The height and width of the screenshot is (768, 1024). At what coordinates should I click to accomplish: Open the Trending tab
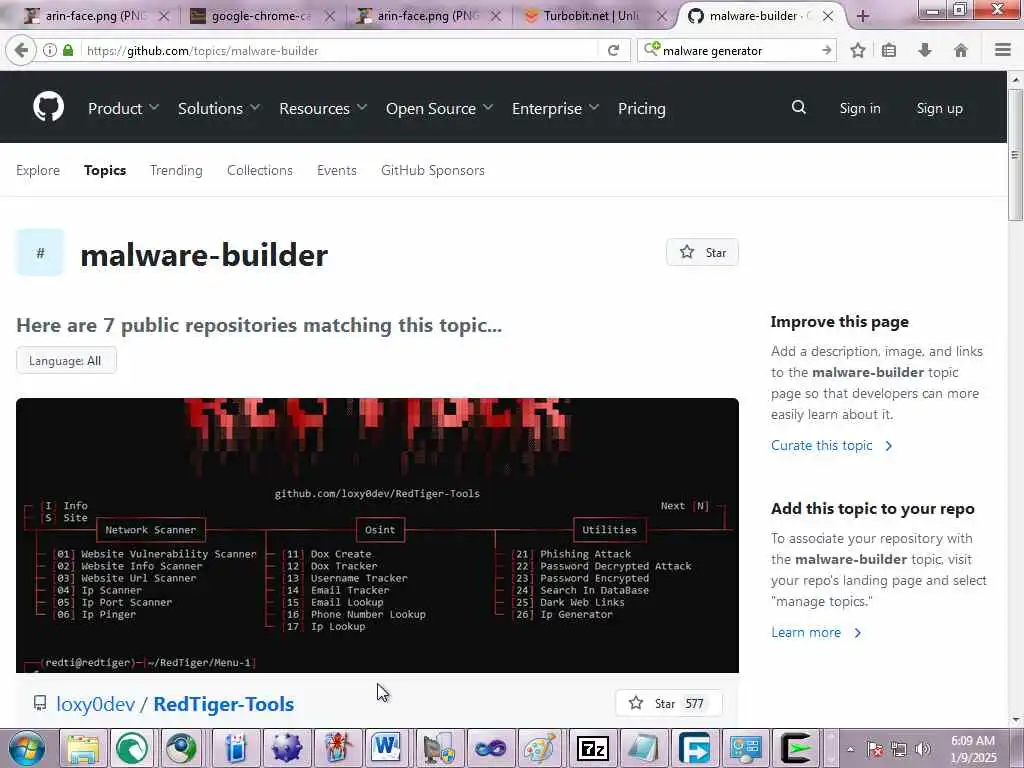click(176, 170)
